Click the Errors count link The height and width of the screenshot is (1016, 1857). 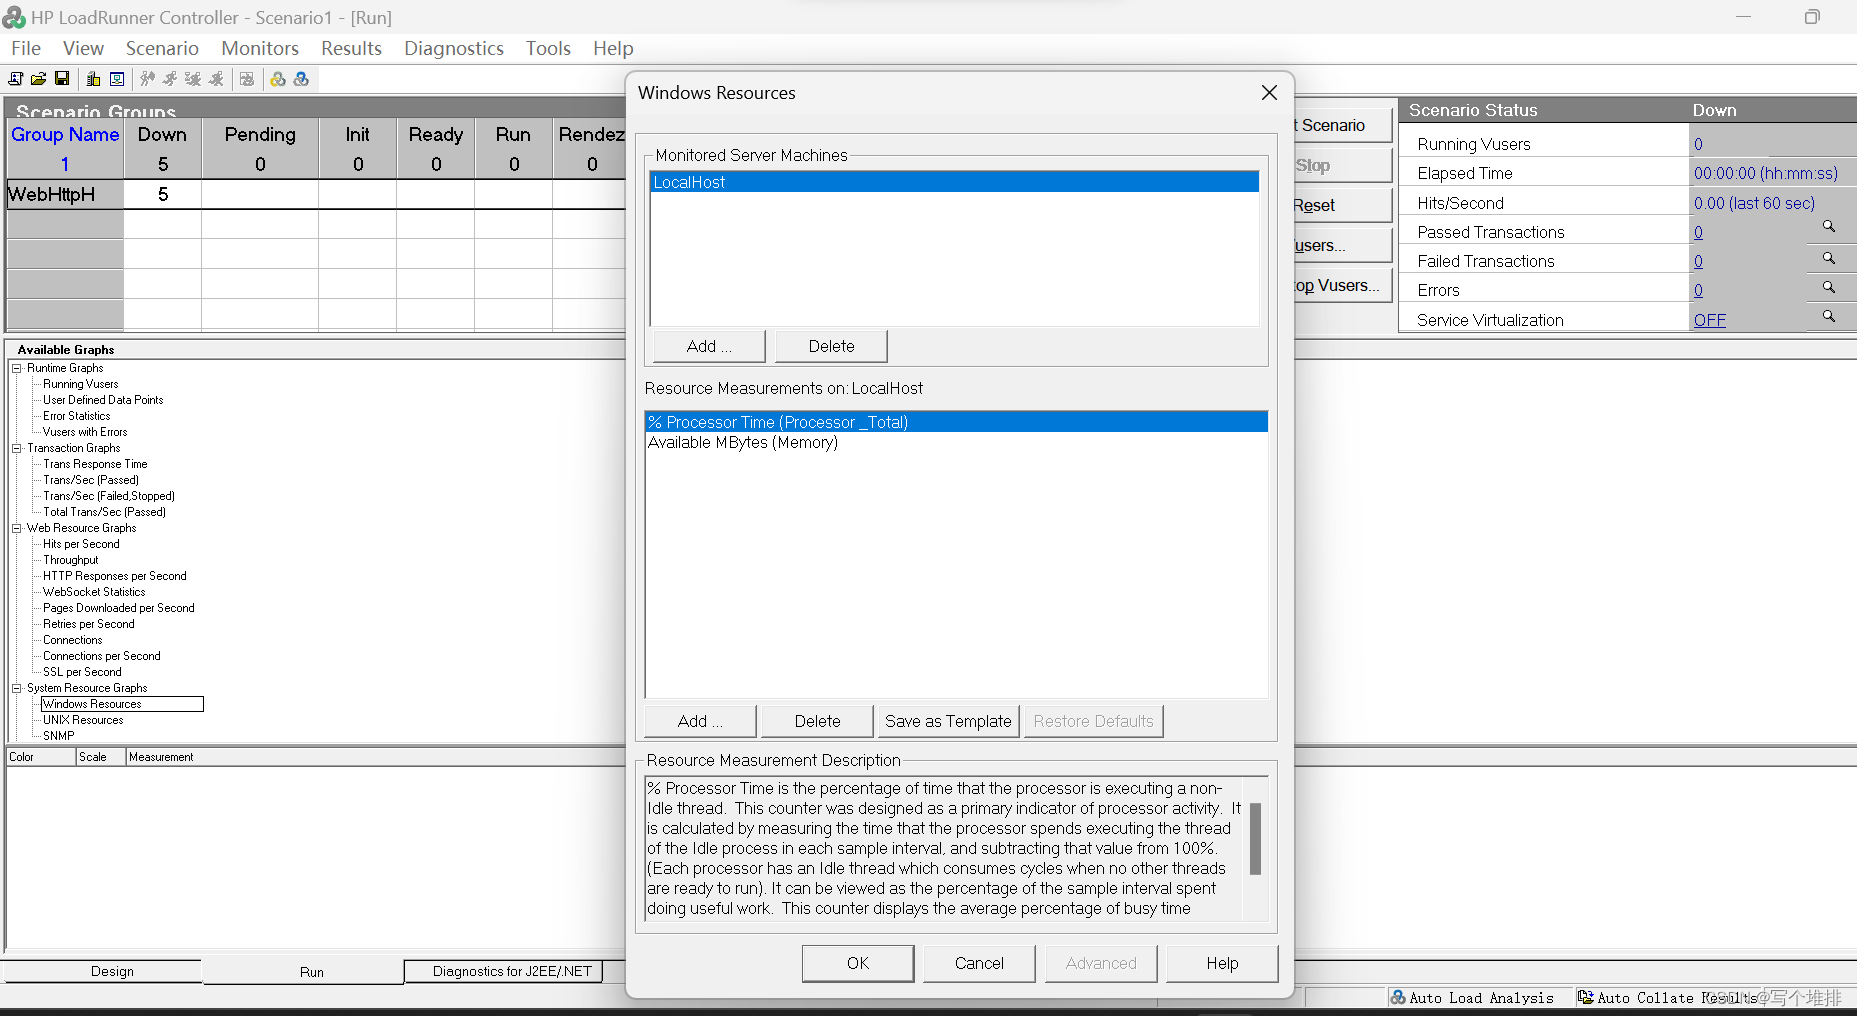(1698, 290)
